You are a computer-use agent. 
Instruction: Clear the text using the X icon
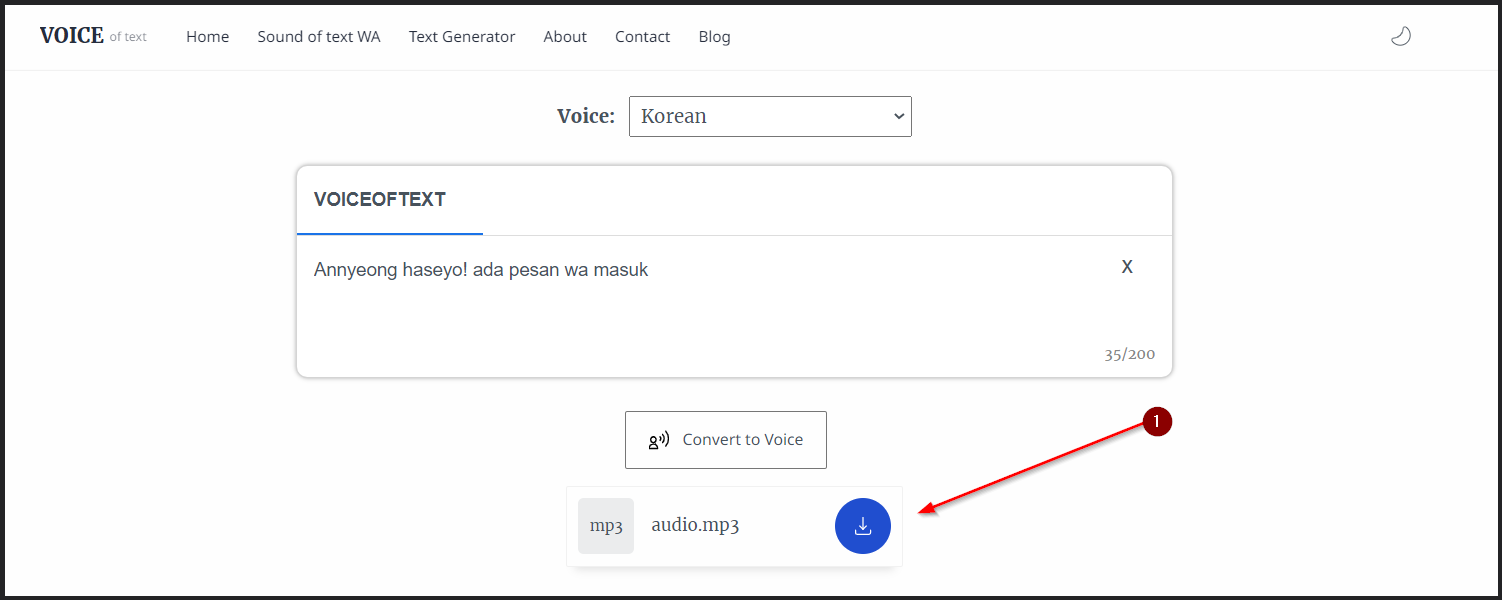click(x=1127, y=266)
